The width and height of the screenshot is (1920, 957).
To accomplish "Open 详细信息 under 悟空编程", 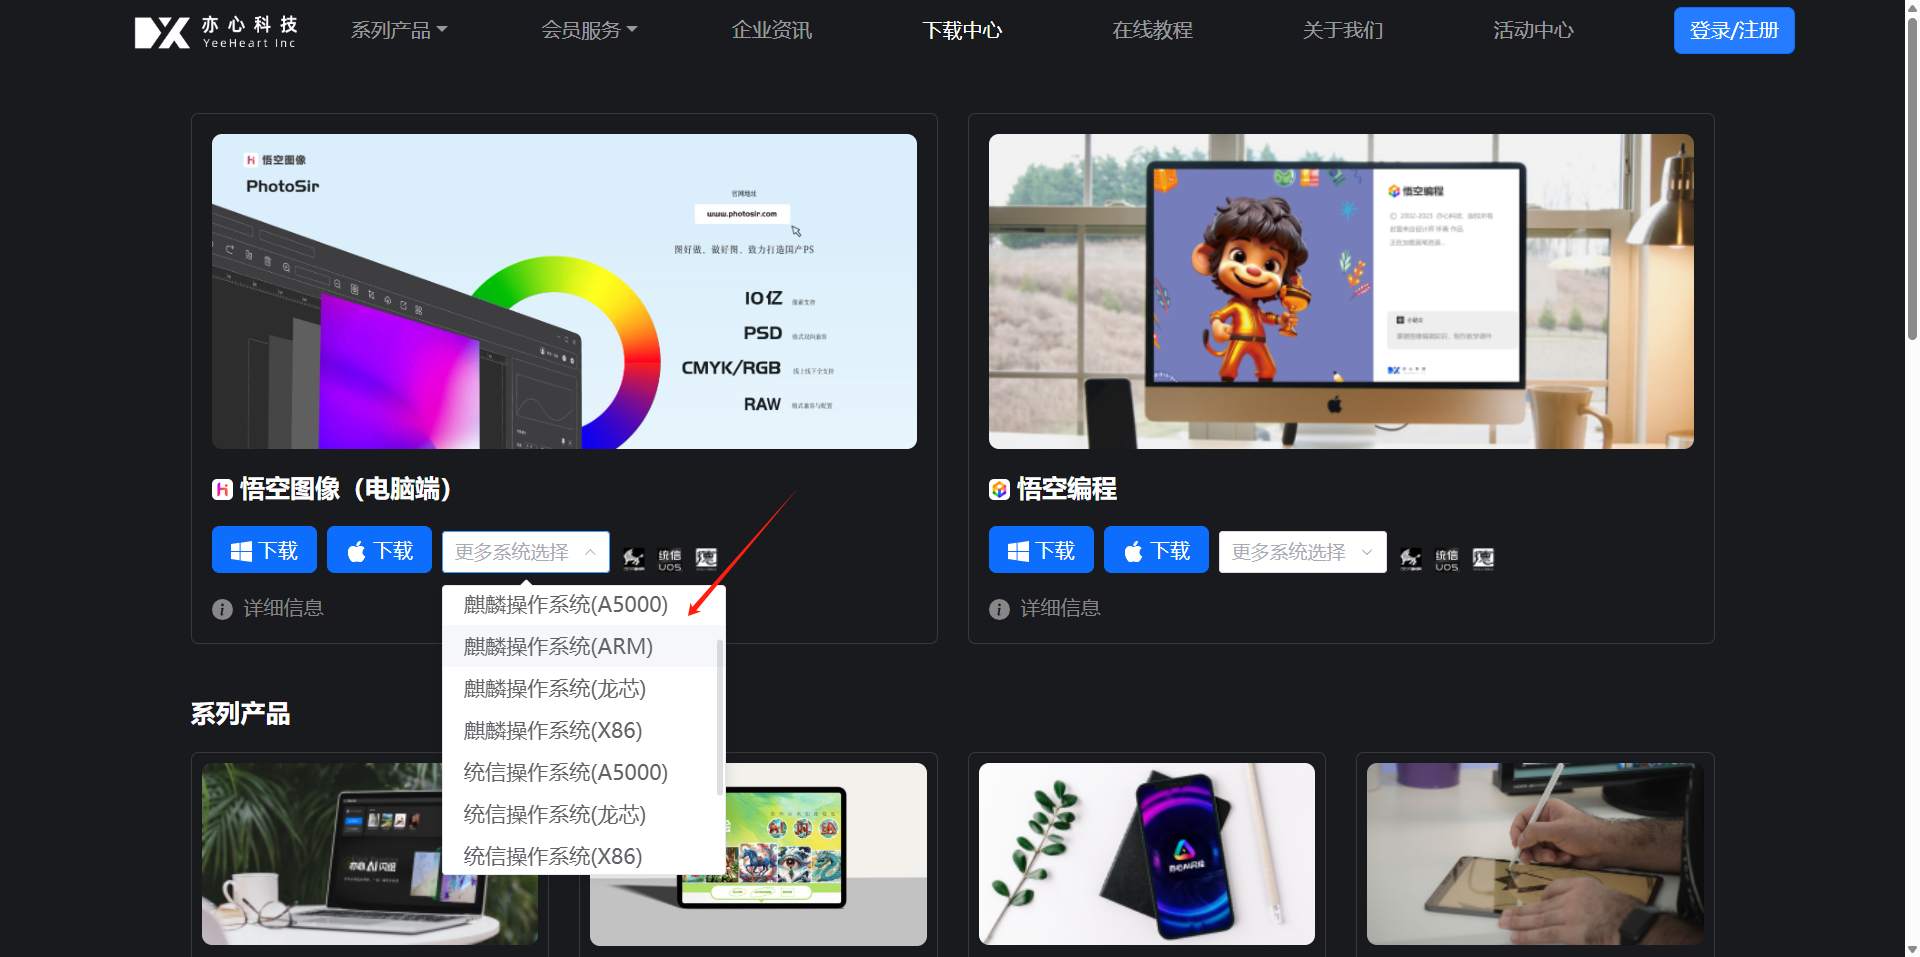I will (x=1060, y=608).
